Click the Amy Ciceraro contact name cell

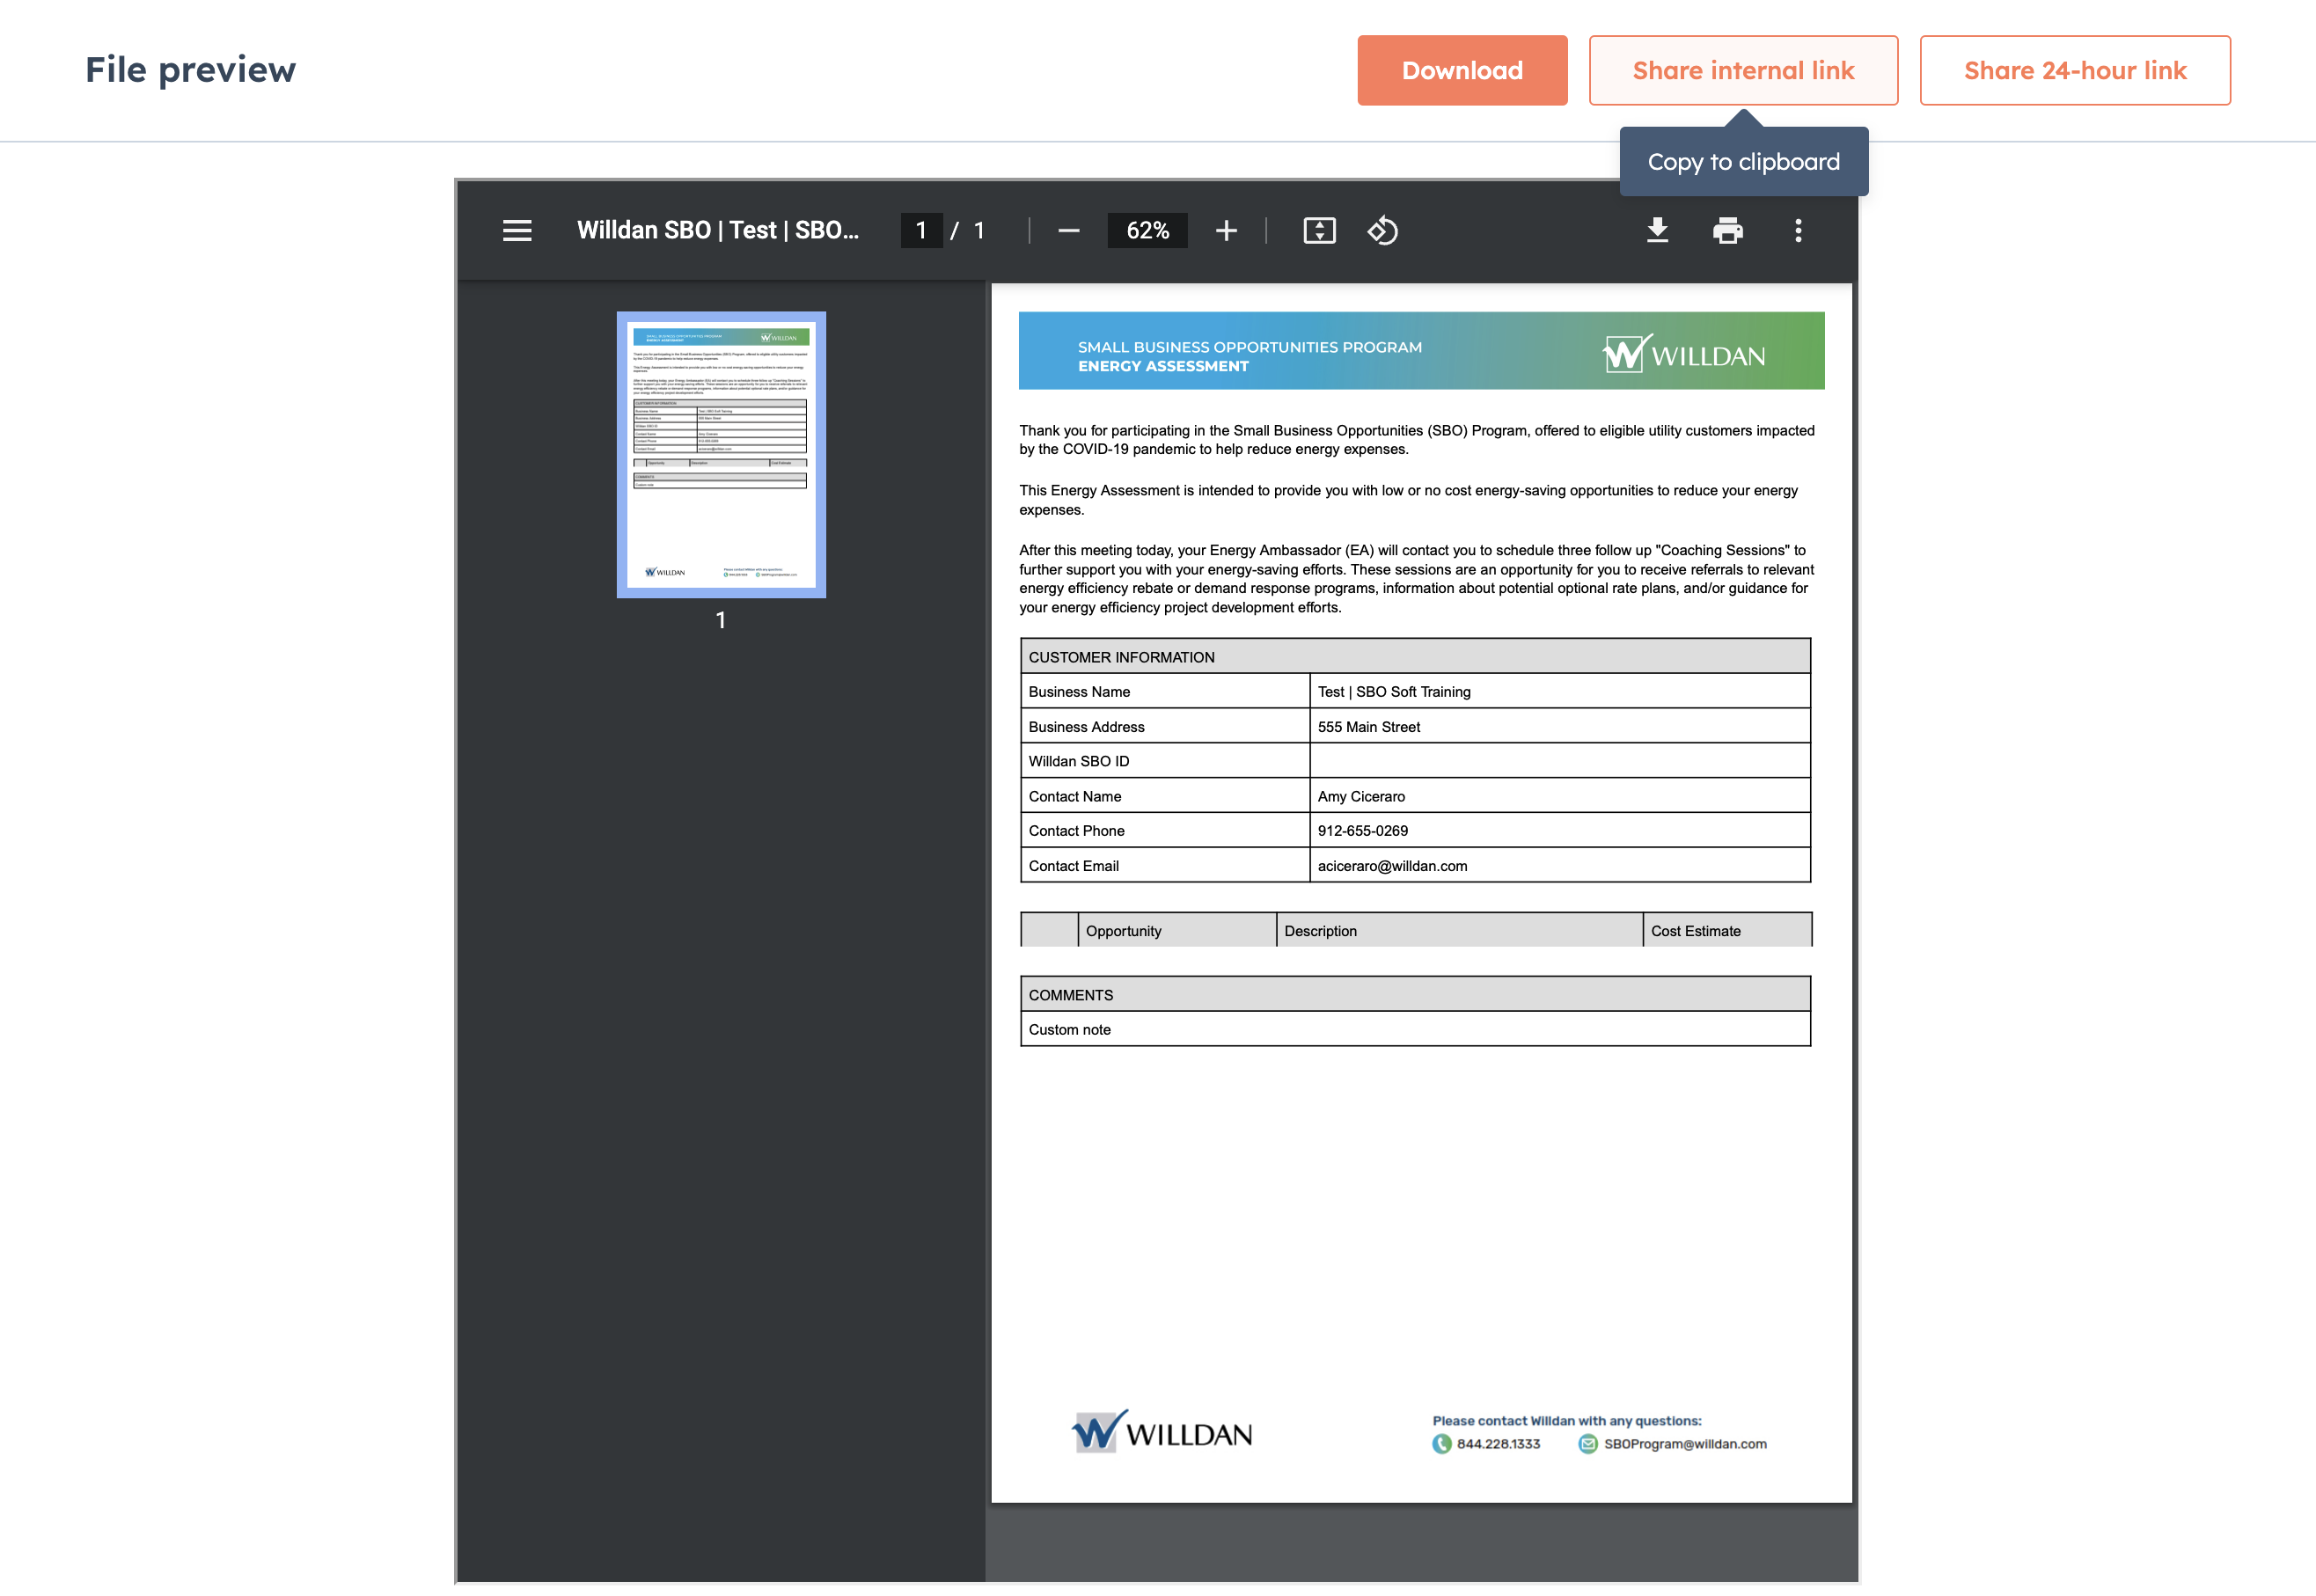click(1559, 796)
